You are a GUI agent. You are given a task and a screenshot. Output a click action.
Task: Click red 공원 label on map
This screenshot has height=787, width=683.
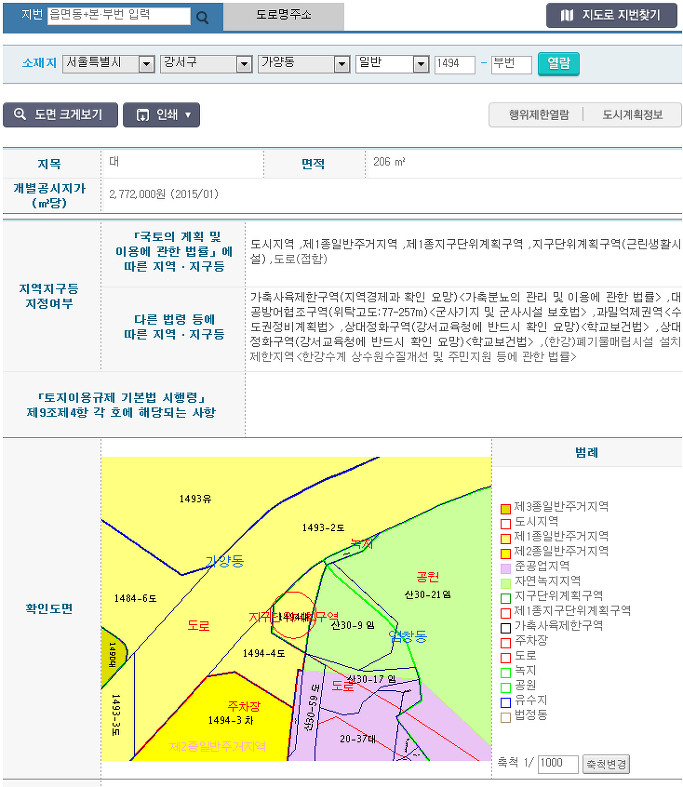428,577
